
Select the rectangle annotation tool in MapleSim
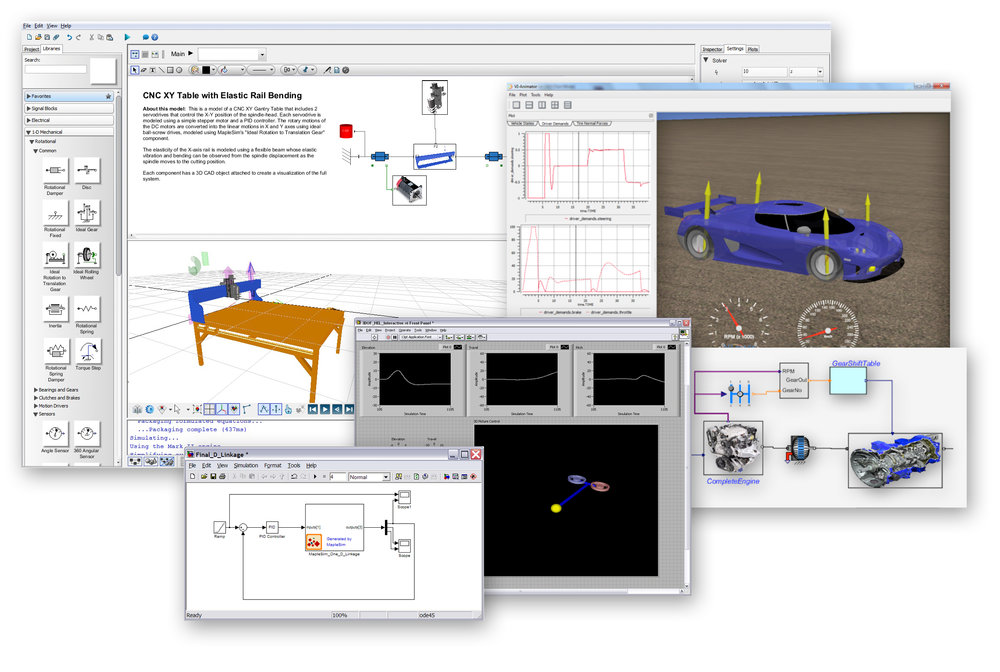(170, 70)
